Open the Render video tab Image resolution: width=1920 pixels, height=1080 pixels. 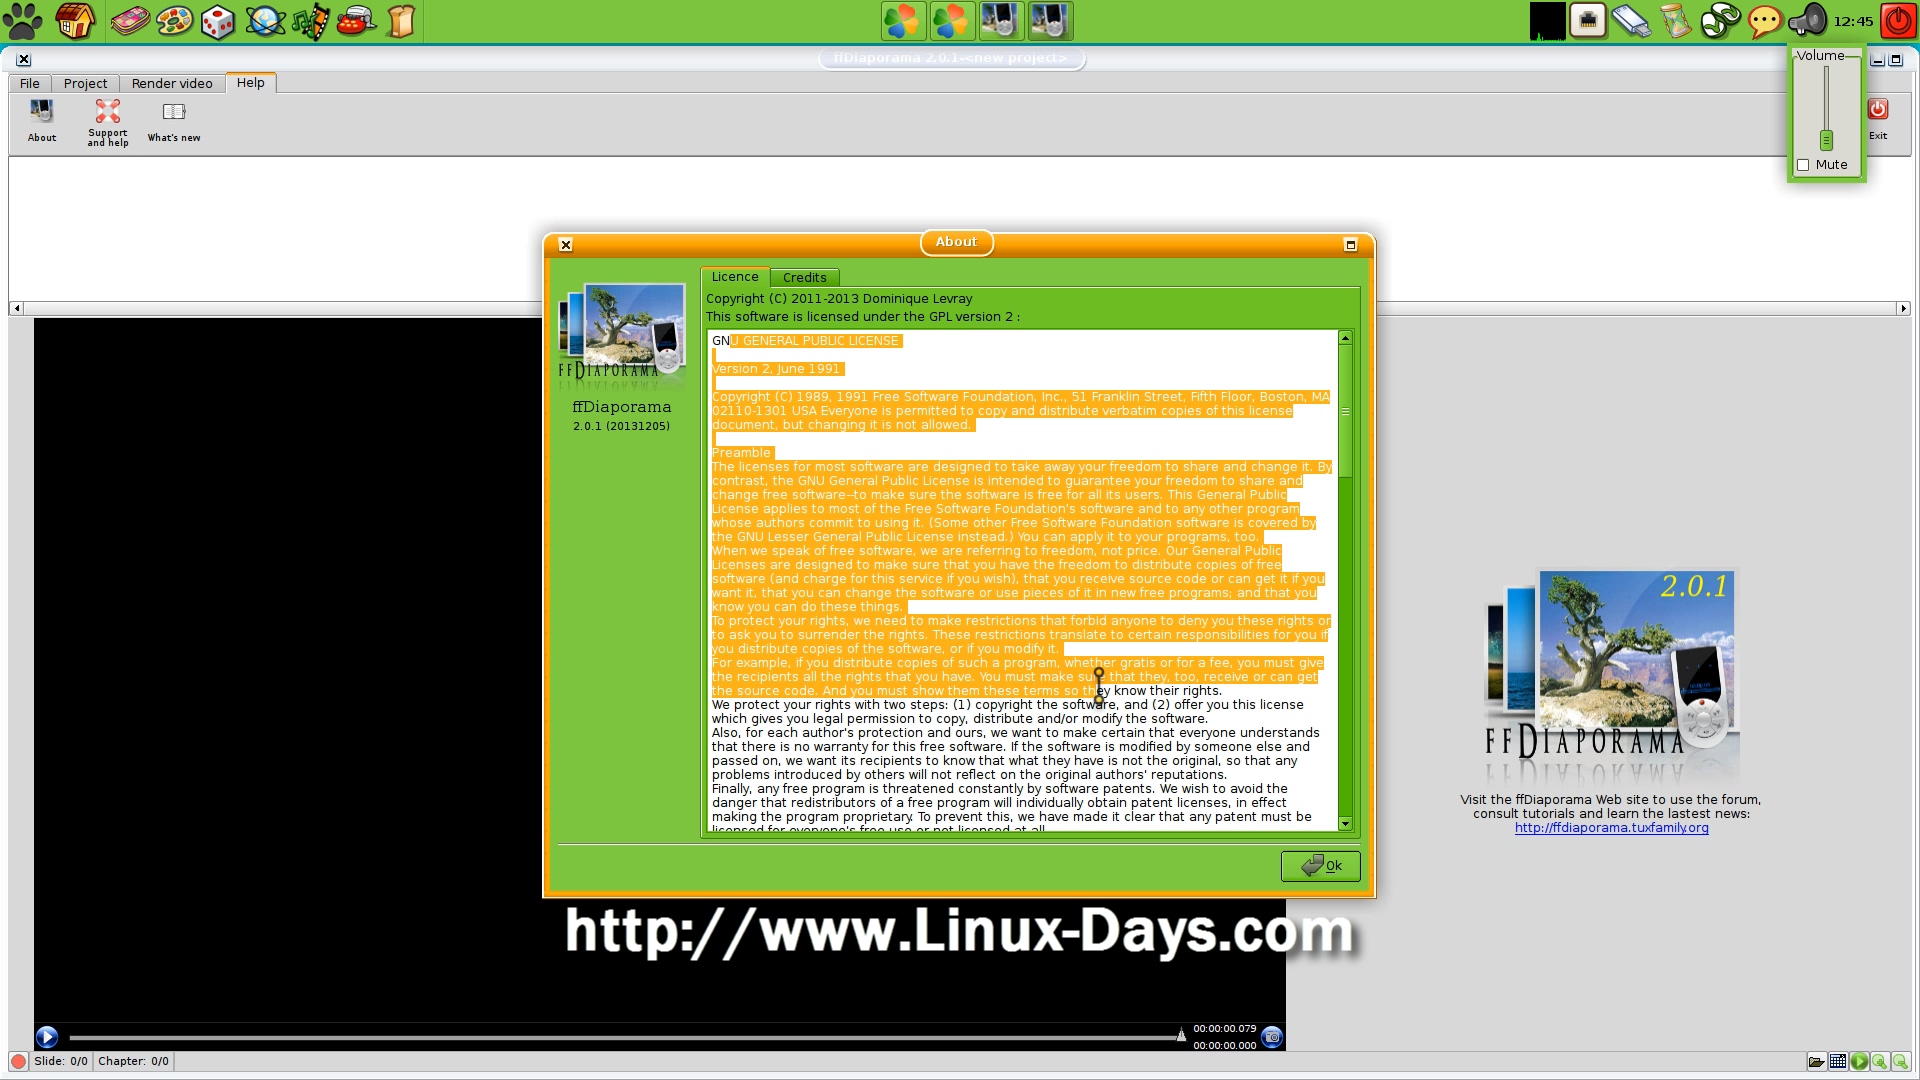[172, 84]
